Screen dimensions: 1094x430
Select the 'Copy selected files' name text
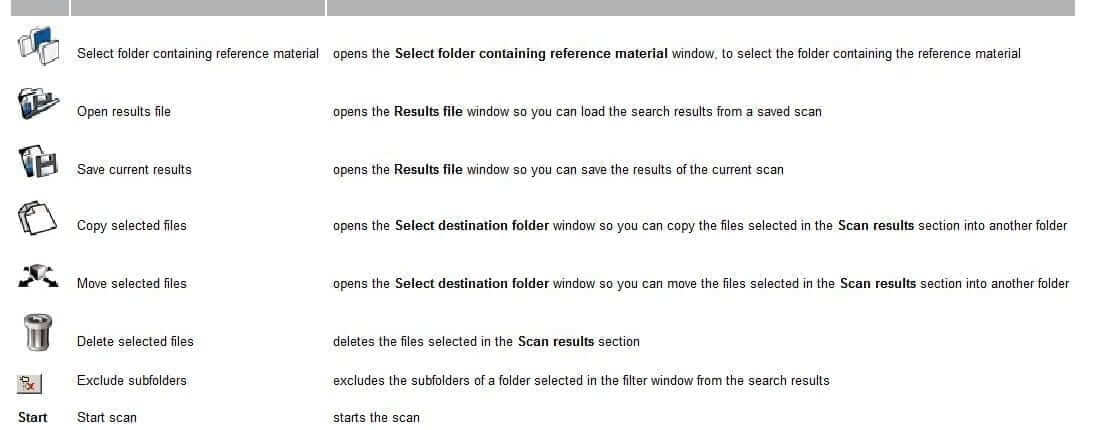pyautogui.click(x=132, y=225)
